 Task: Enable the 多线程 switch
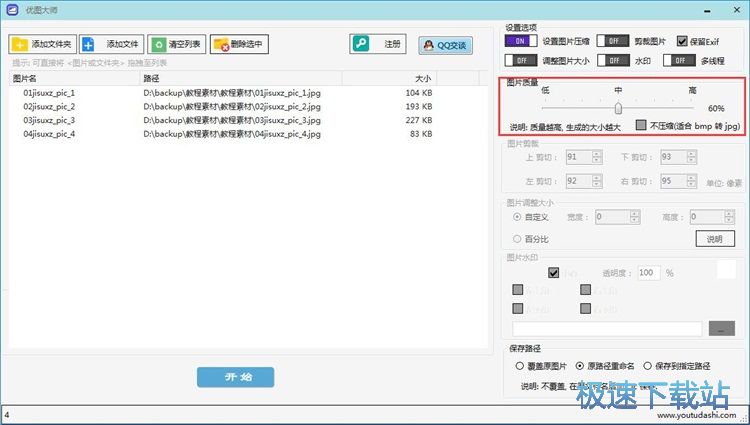click(679, 61)
